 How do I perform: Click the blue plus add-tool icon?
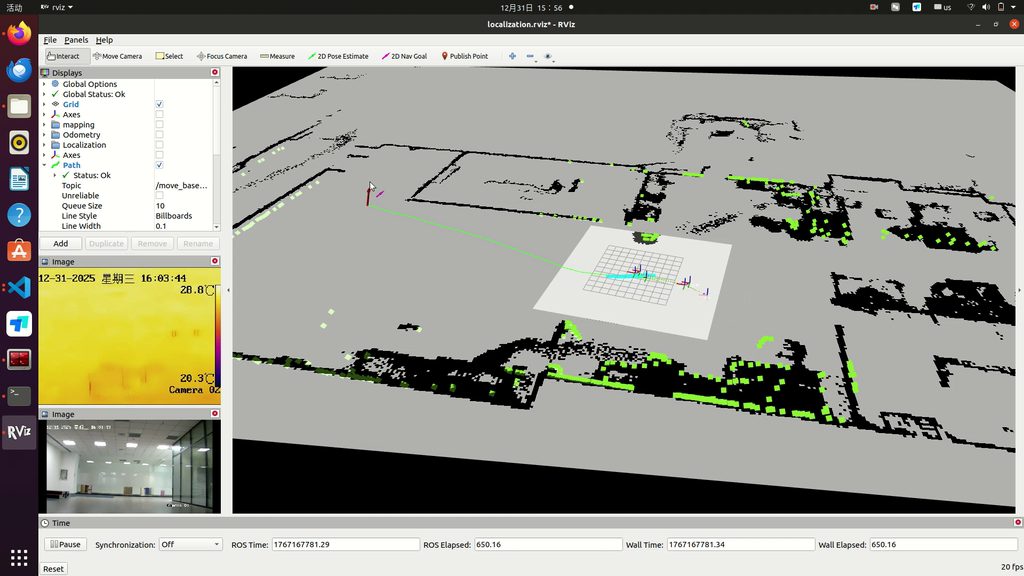pos(512,56)
